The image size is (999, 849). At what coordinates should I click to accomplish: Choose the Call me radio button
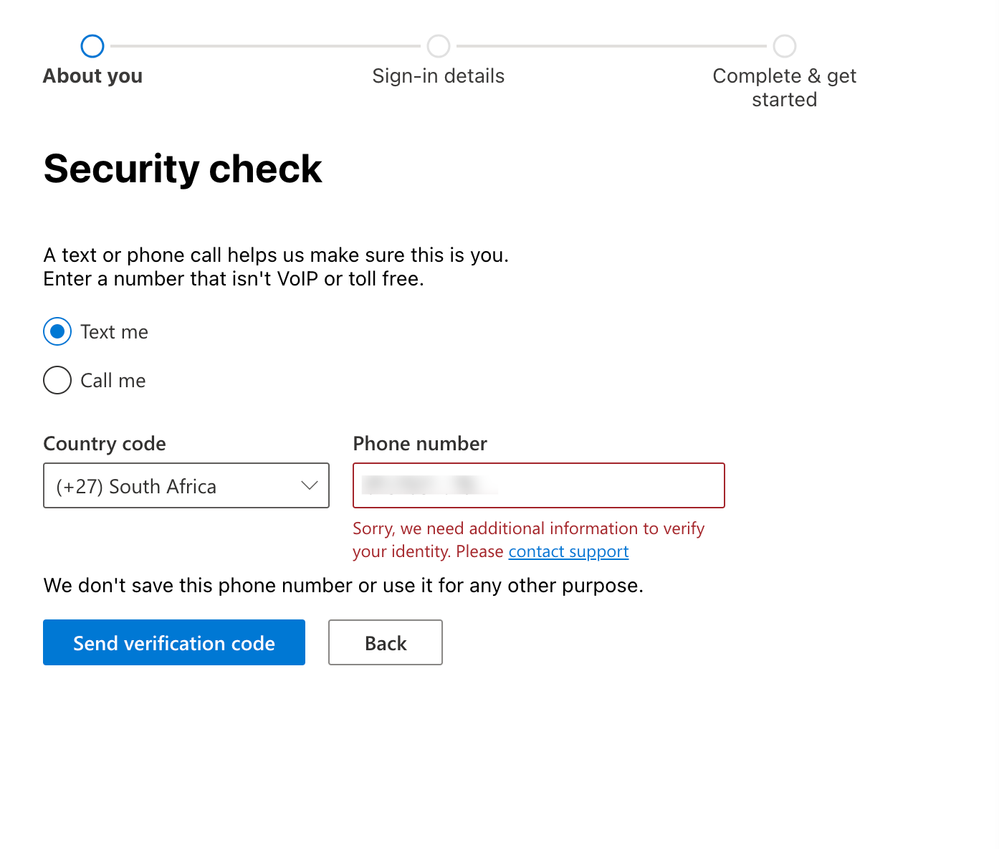pos(57,380)
